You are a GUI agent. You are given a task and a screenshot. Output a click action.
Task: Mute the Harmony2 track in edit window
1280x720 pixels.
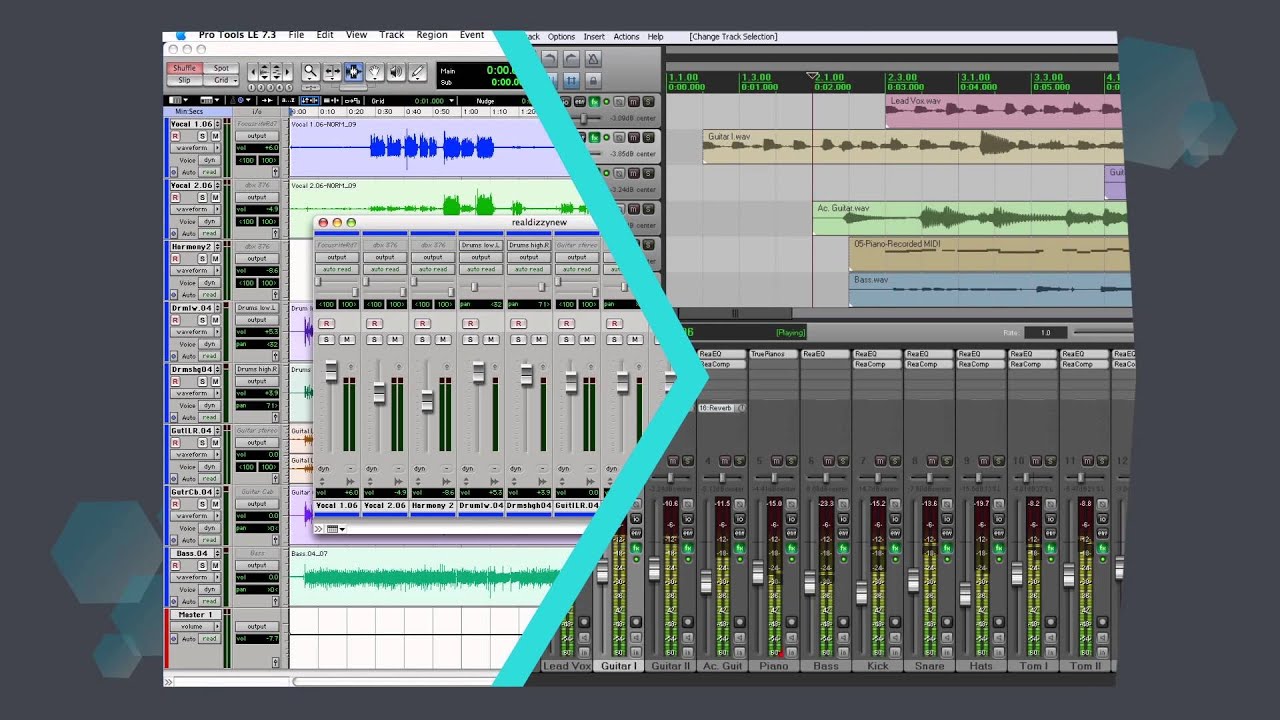tap(215, 258)
